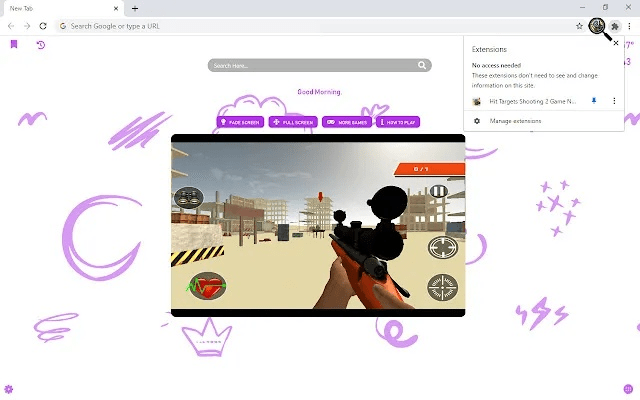Tap the lower crosshair fire button
The width and height of the screenshot is (640, 400).
click(443, 287)
